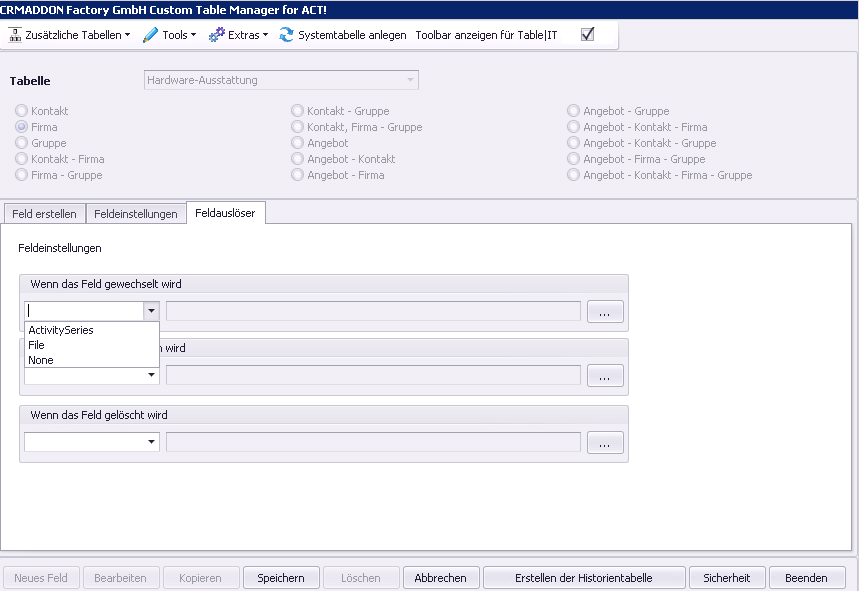Click Erstellen der Historientabelle button
859x591 pixels.
(x=584, y=578)
